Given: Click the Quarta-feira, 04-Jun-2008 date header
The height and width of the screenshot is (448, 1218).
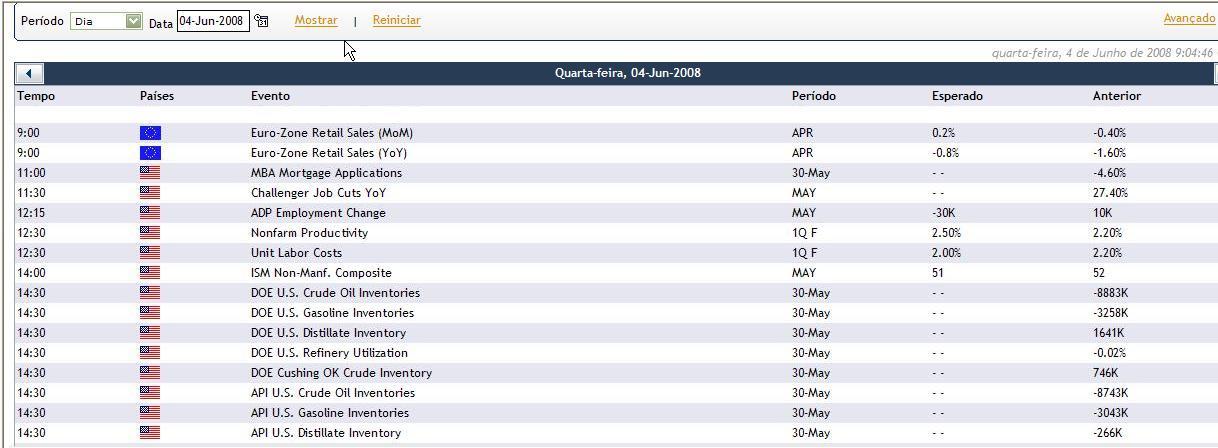Looking at the screenshot, I should 628,73.
